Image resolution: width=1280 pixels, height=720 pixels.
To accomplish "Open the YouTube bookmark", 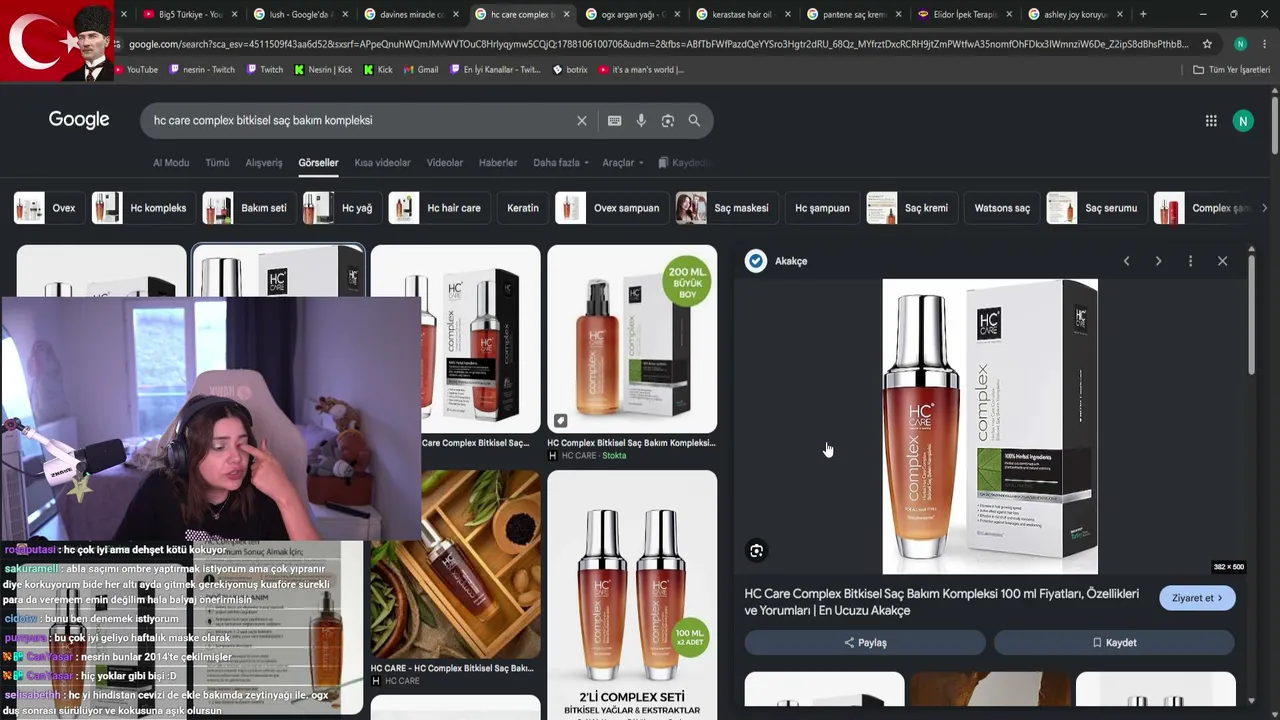I will click(x=135, y=70).
